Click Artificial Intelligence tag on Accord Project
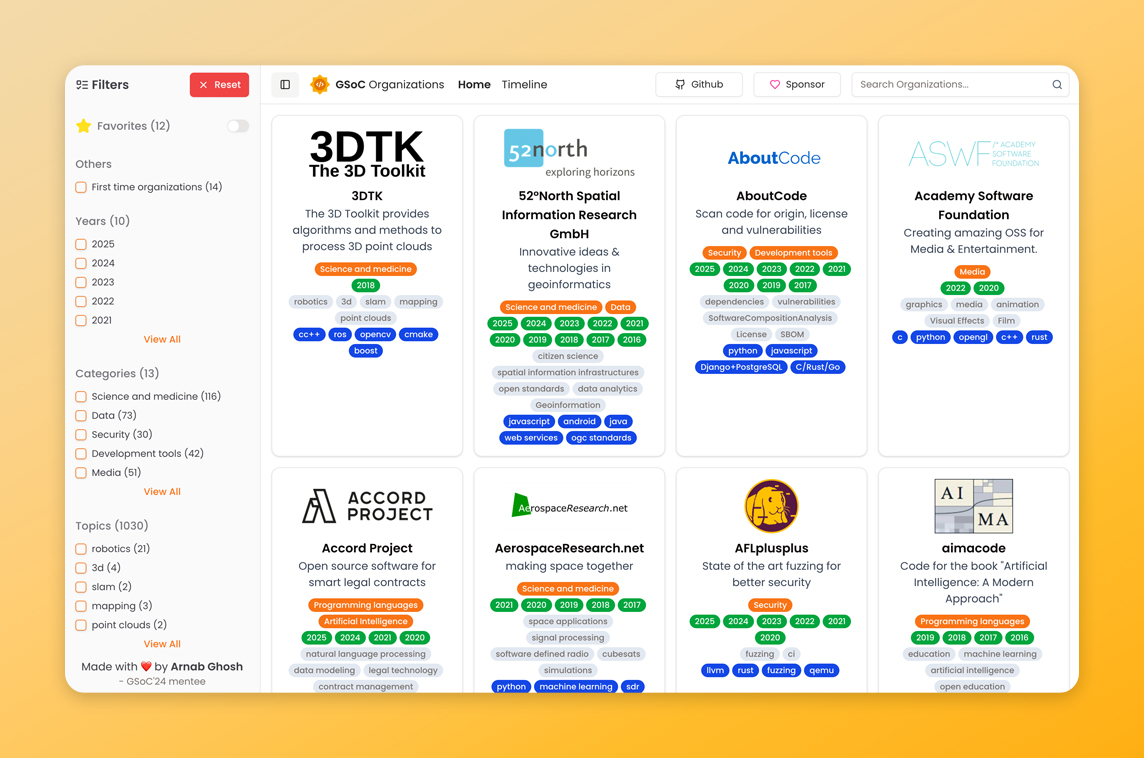The width and height of the screenshot is (1144, 758). [366, 622]
